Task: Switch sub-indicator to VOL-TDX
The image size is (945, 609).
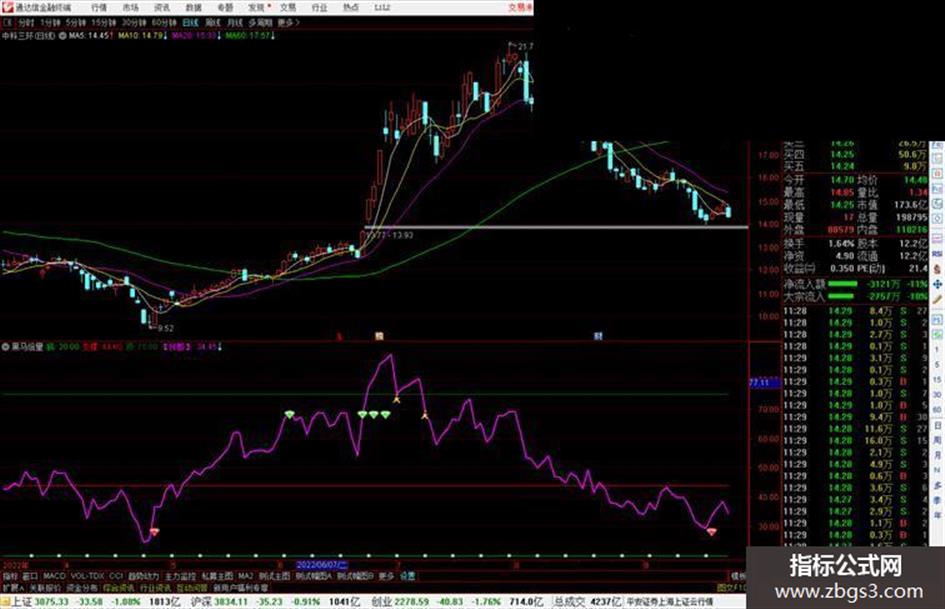Action: click(x=87, y=576)
